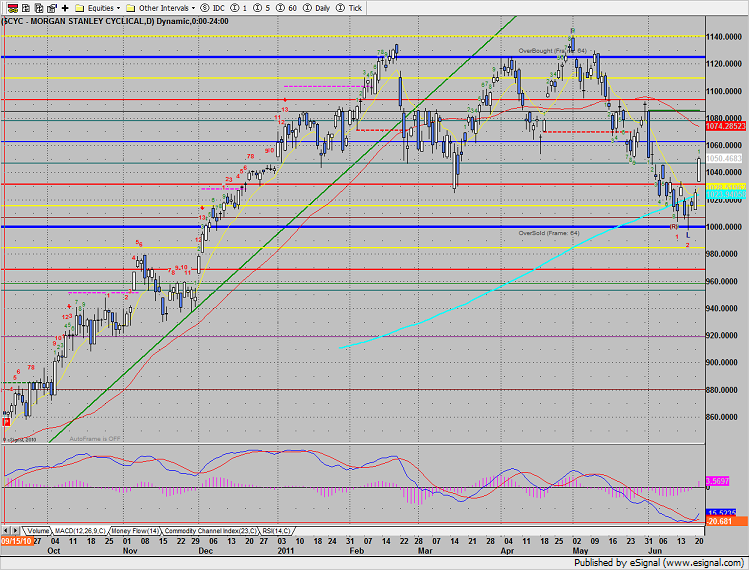Click the Published by eSignal (www.esignal.com) text
The width and height of the screenshot is (749, 570).
[x=659, y=562]
